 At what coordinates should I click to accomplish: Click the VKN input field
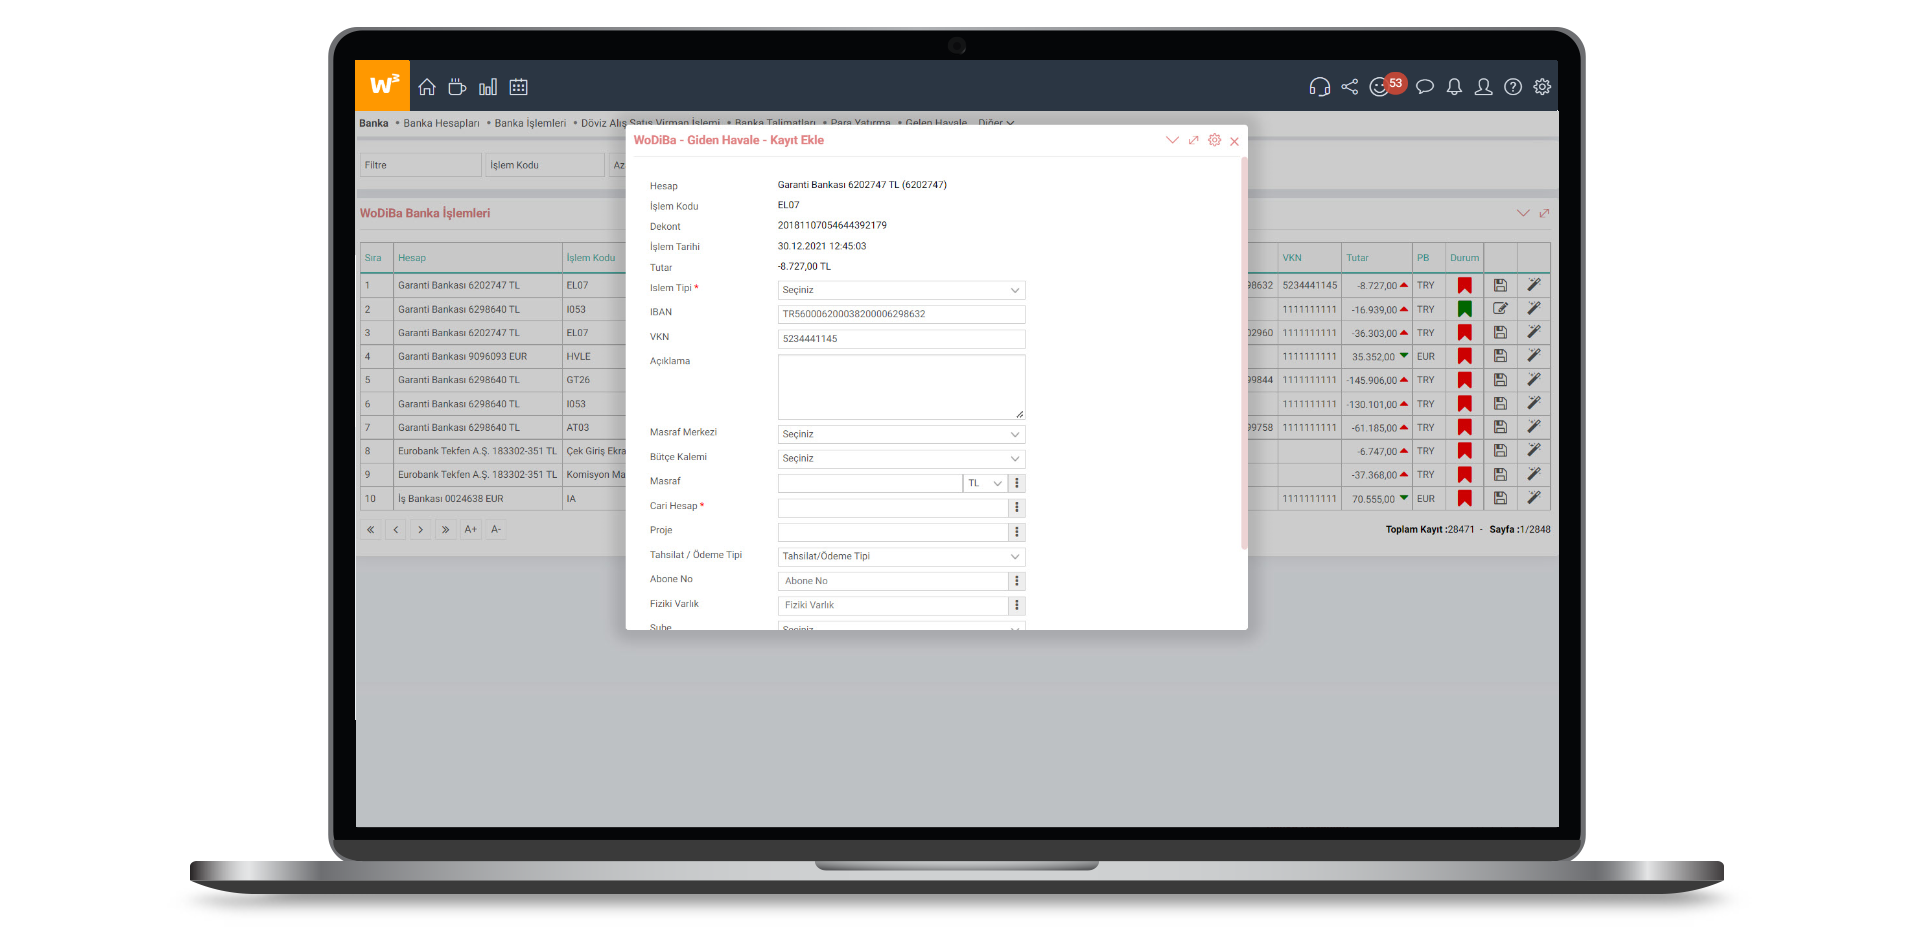[x=901, y=339]
